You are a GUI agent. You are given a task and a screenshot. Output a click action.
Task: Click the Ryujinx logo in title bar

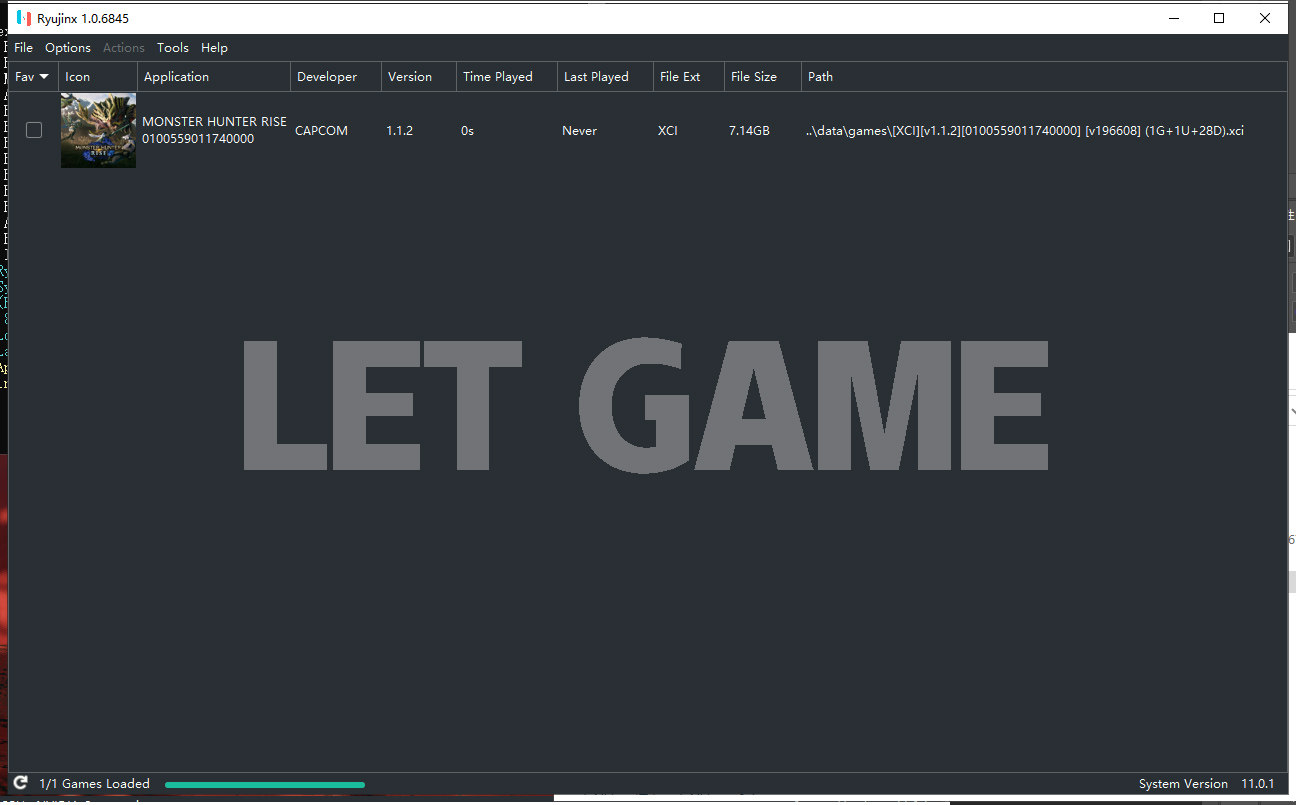23,18
